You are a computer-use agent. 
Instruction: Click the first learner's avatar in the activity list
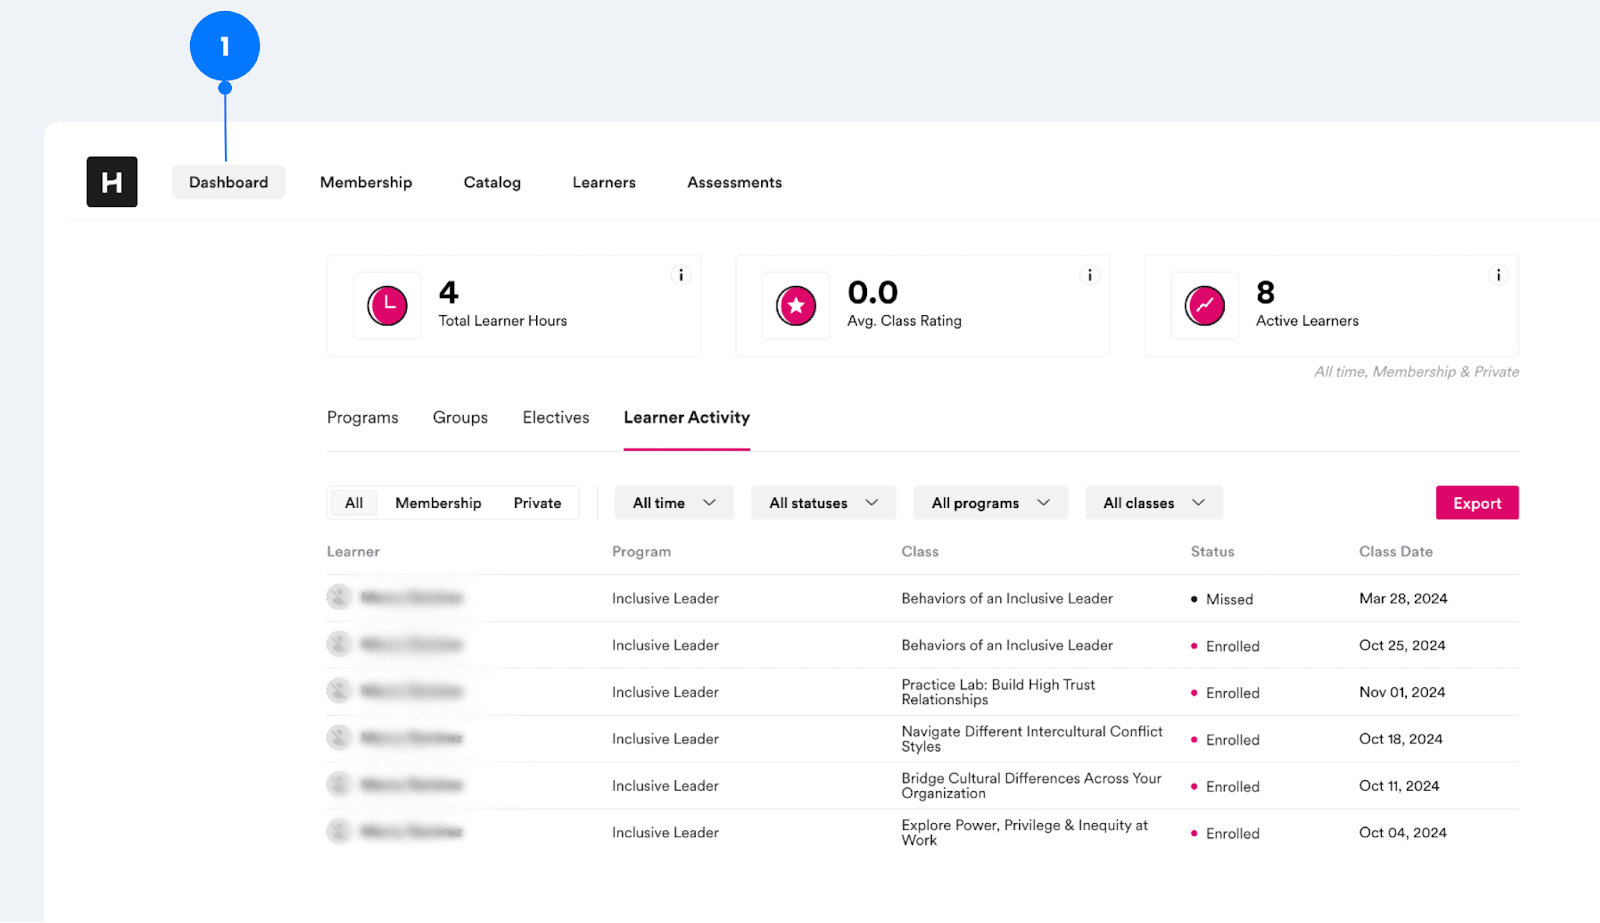pyautogui.click(x=339, y=597)
